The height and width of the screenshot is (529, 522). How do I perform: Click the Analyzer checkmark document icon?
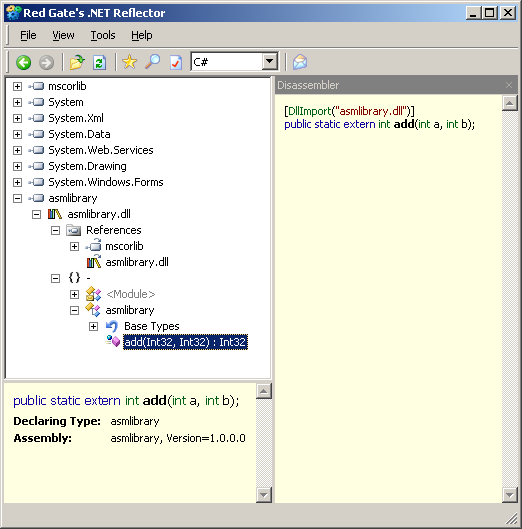(x=176, y=62)
